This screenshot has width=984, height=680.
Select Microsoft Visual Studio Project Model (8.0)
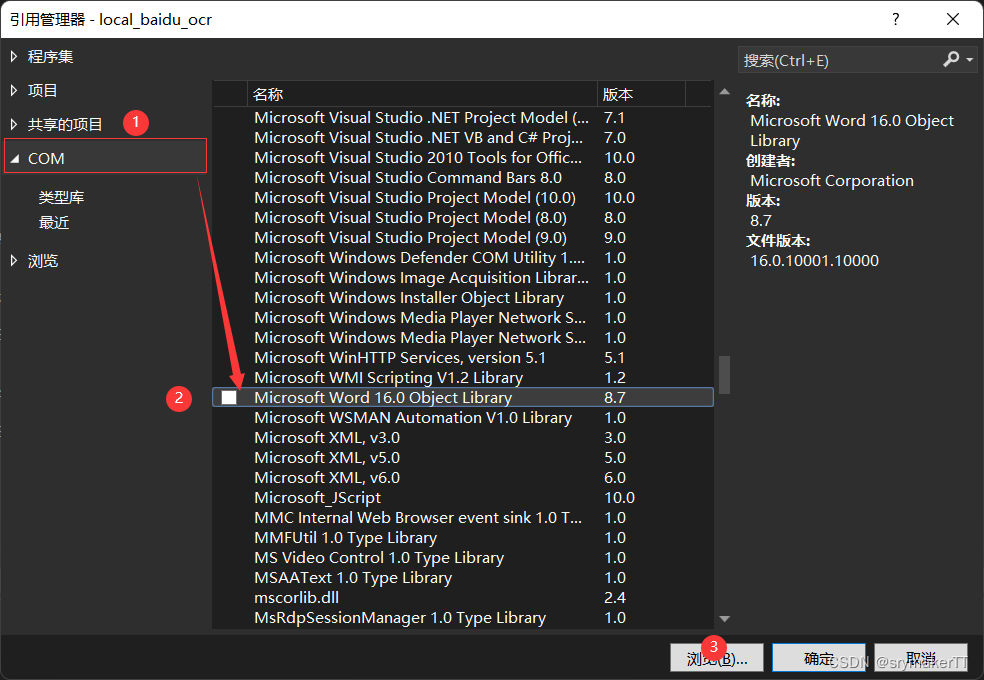point(463,218)
